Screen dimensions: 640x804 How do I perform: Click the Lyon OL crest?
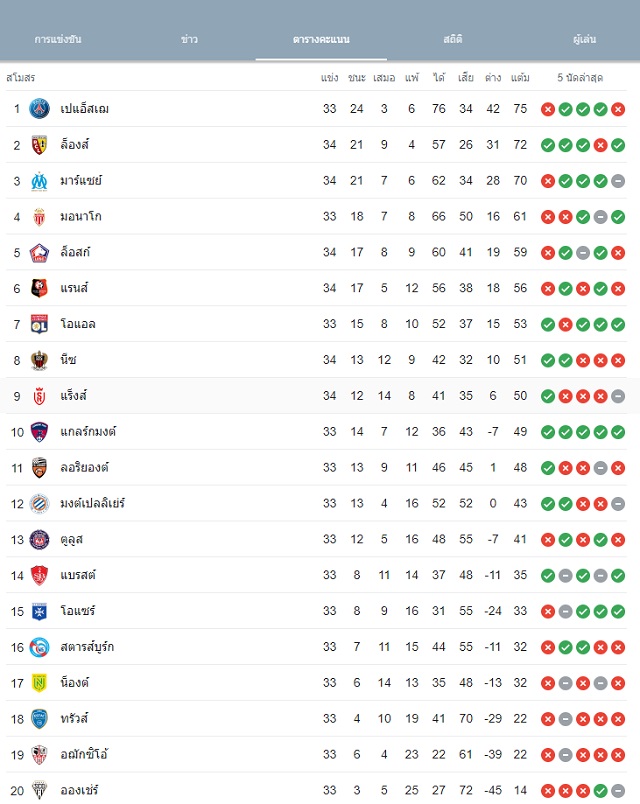click(x=39, y=324)
